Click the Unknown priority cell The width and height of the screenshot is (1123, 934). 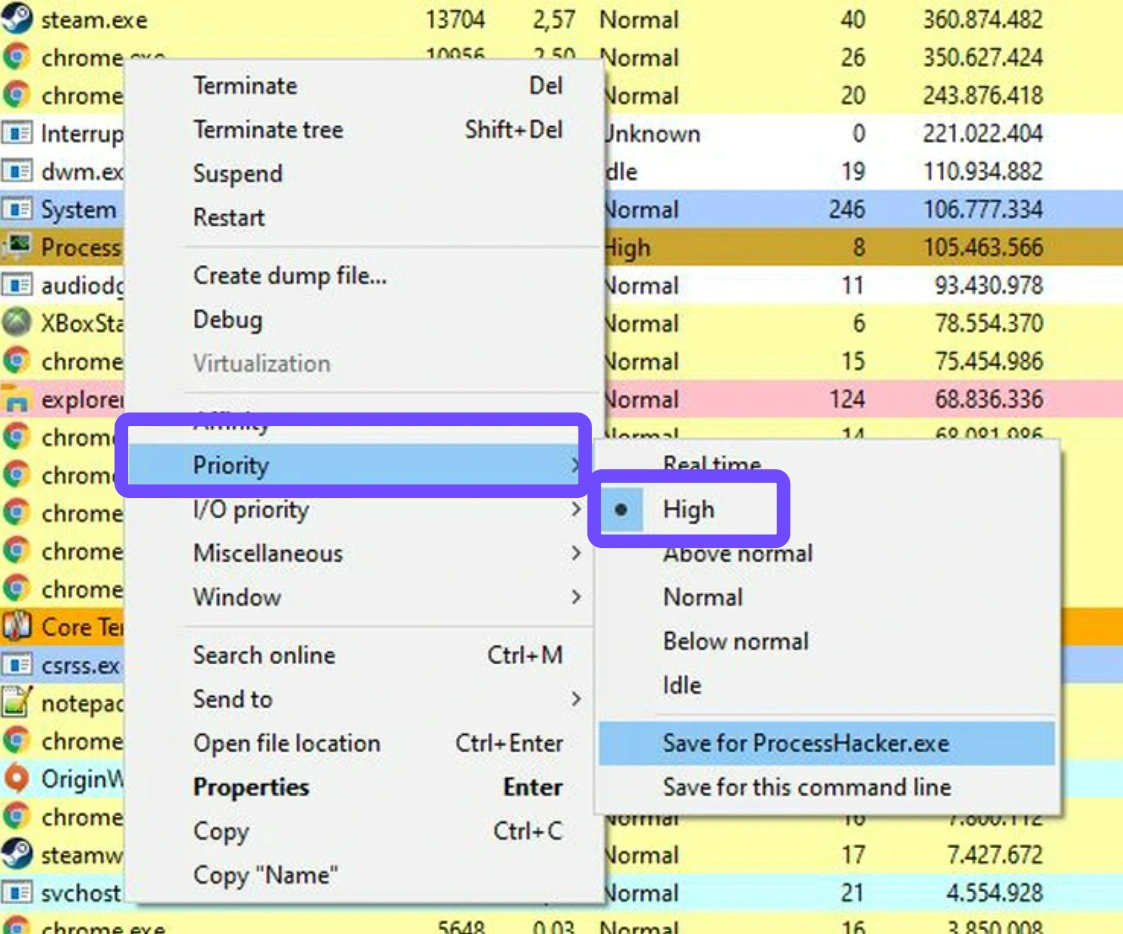652,133
